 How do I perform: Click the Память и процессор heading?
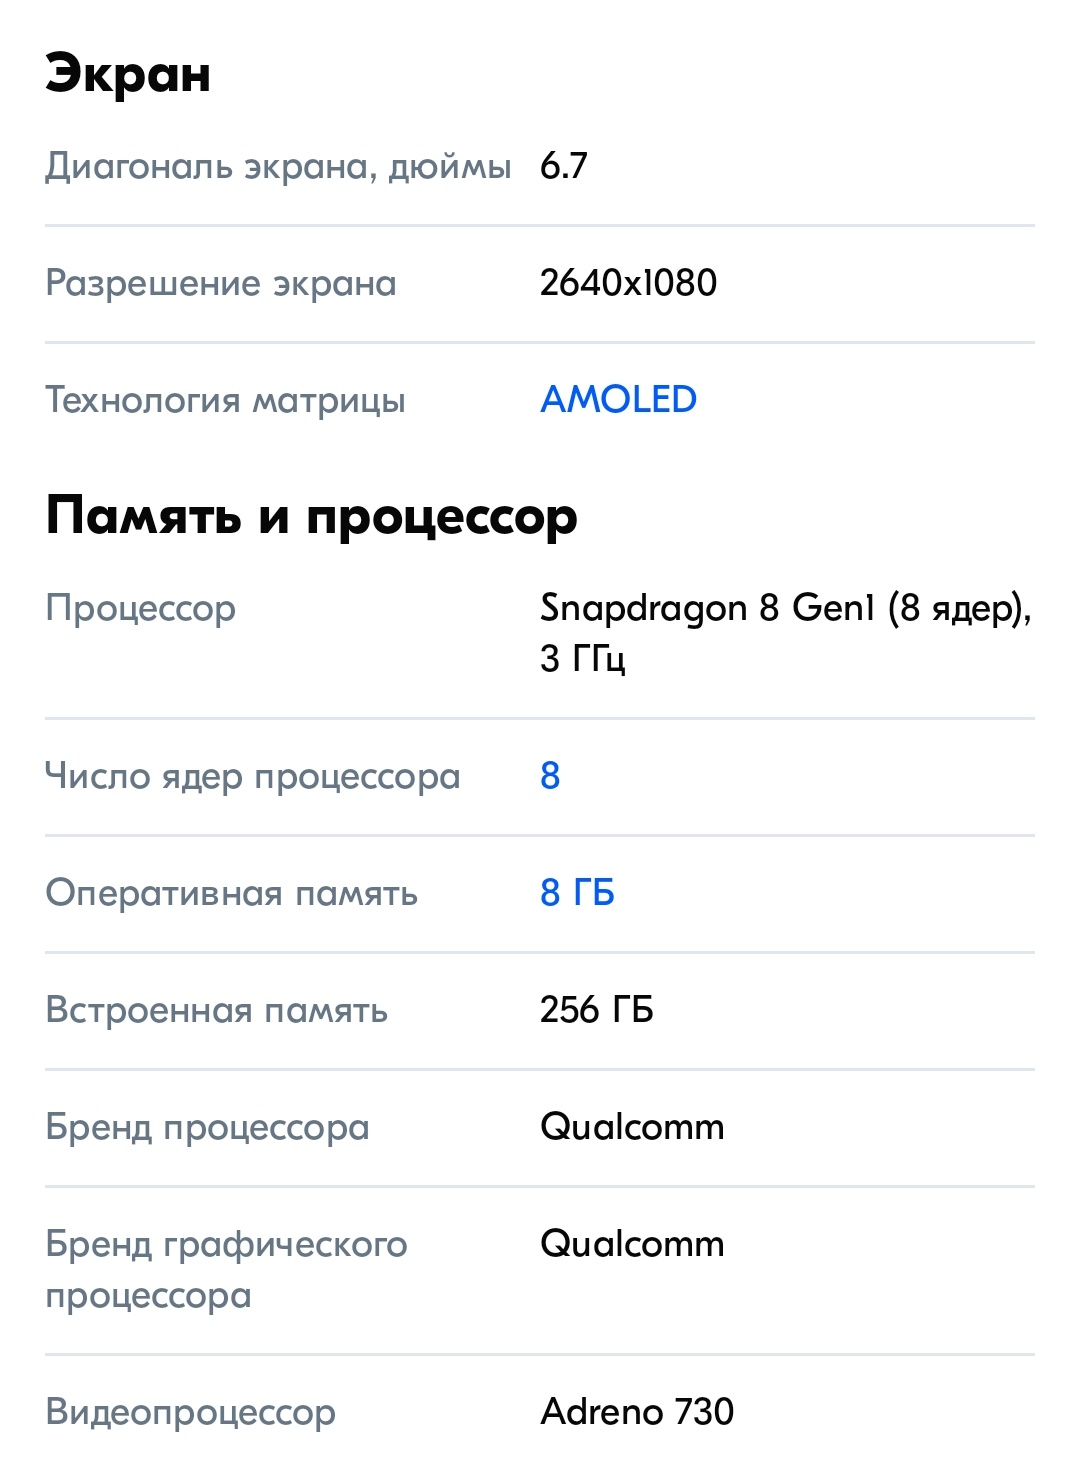(311, 517)
